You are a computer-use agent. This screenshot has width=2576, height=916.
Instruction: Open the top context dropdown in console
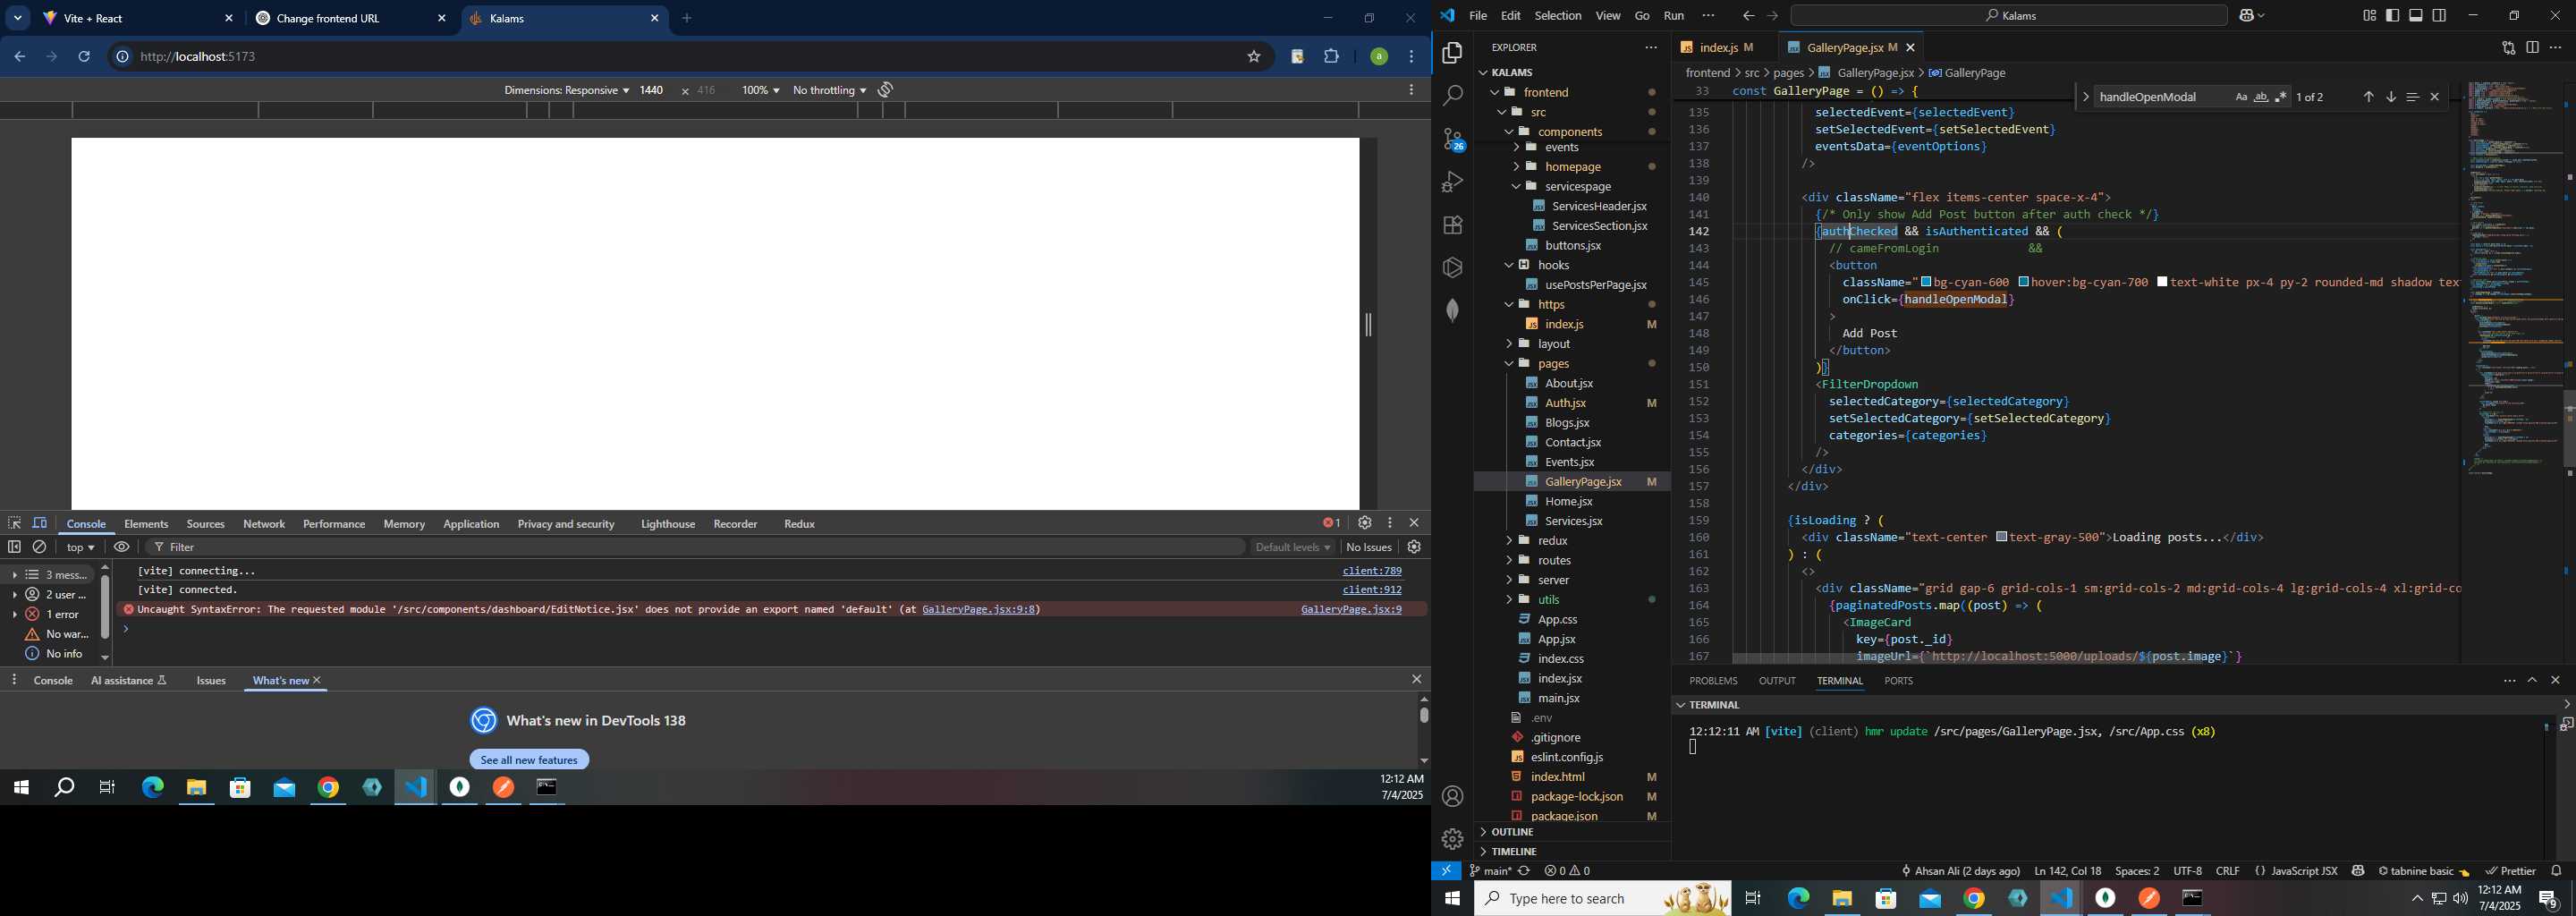80,548
